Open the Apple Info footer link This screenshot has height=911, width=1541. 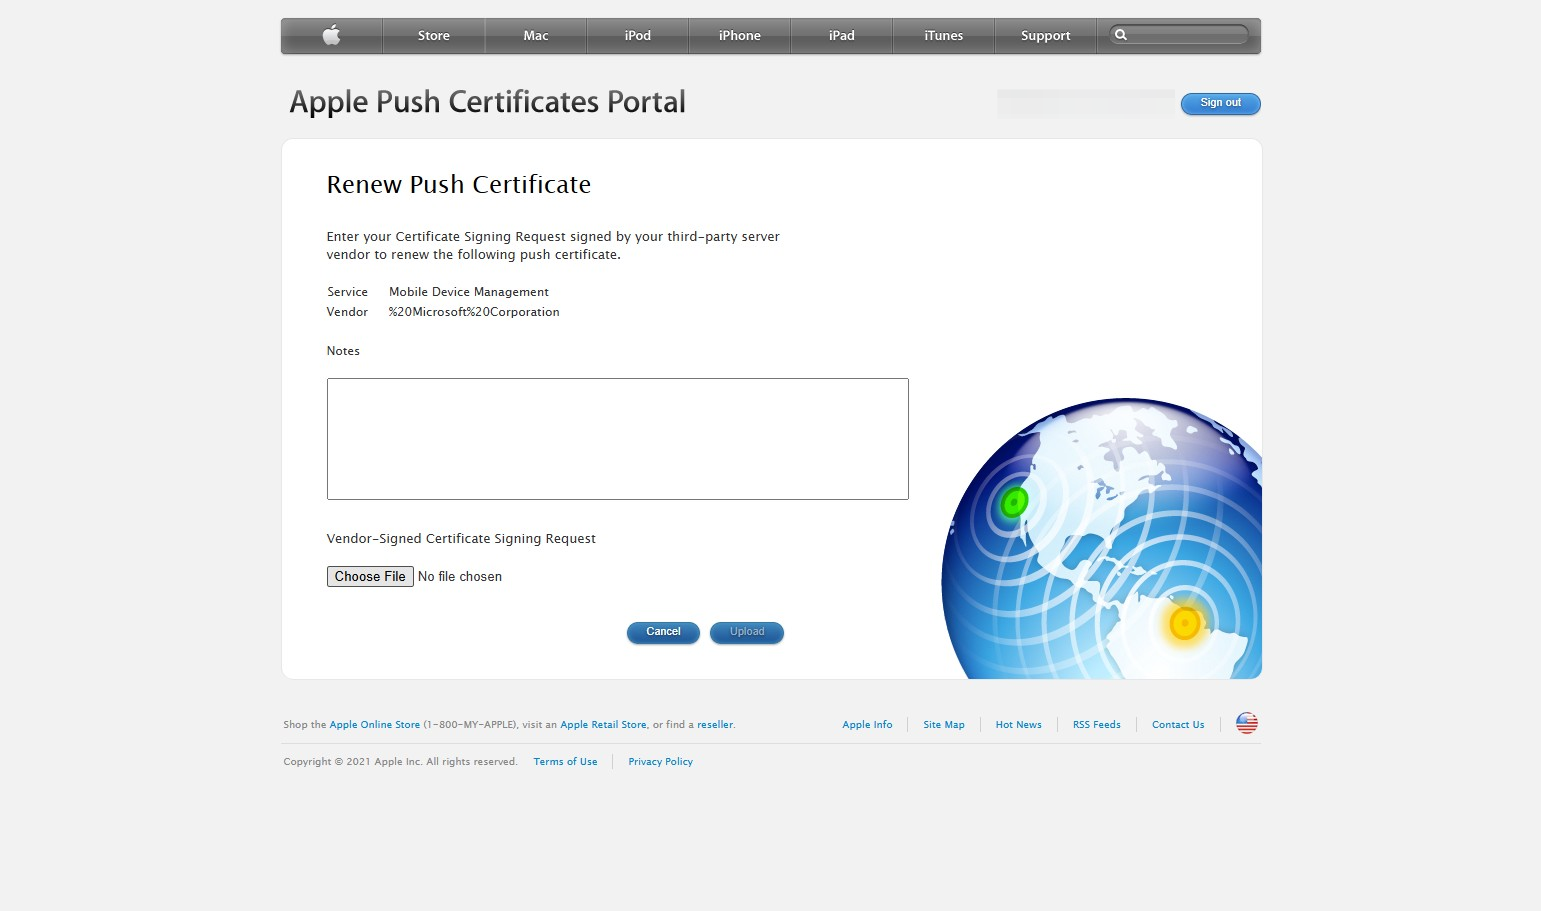coord(867,725)
